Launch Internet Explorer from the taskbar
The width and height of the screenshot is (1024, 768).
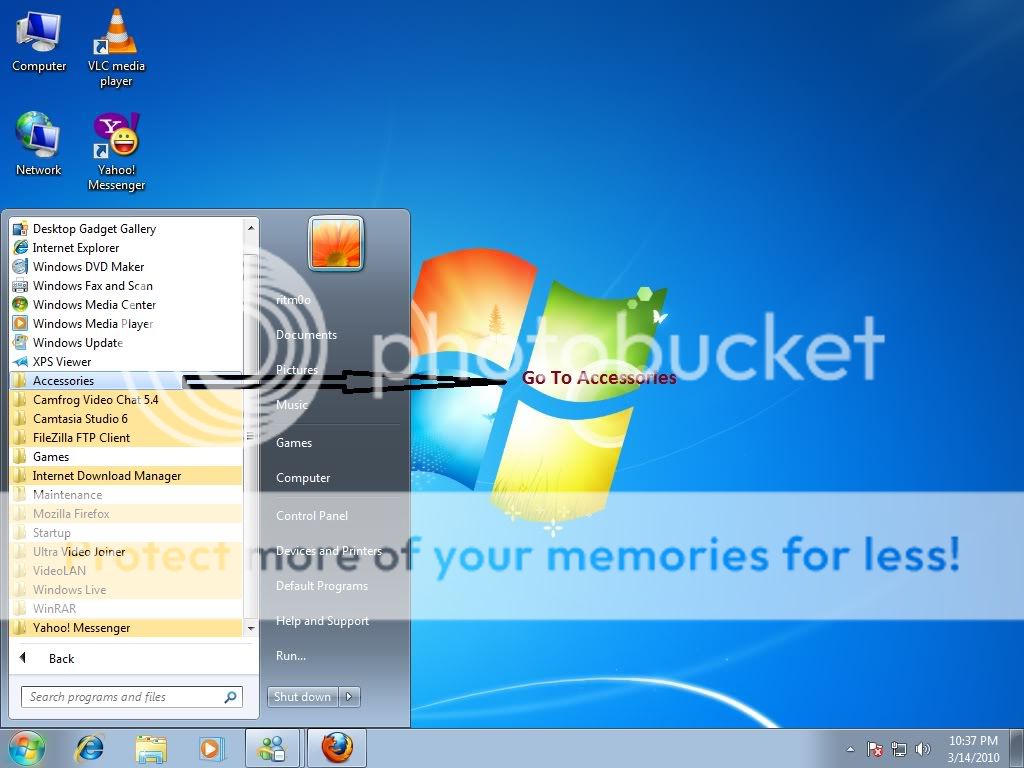91,747
